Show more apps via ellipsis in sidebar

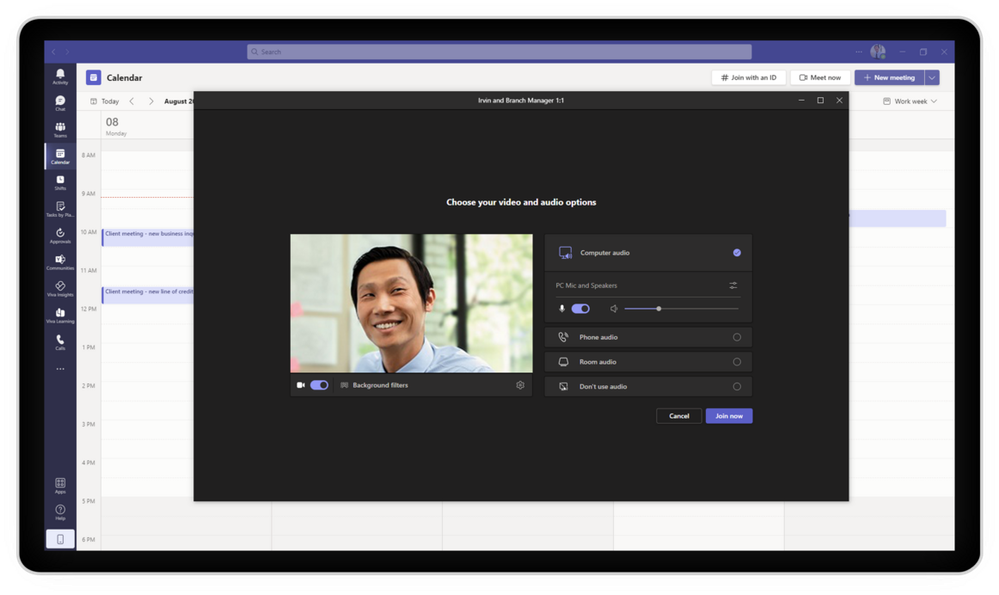tap(60, 369)
